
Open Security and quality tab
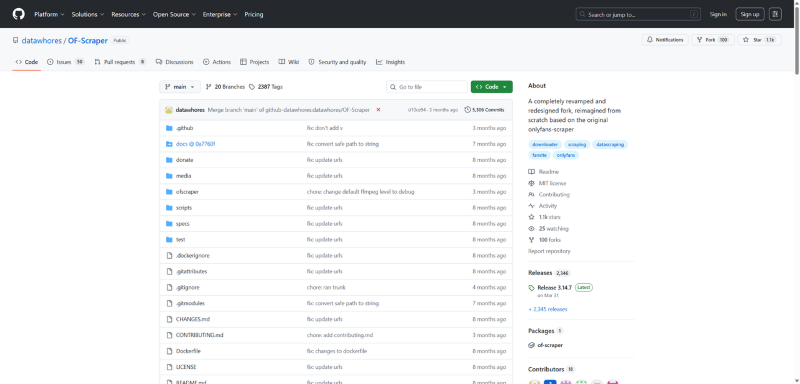337,62
